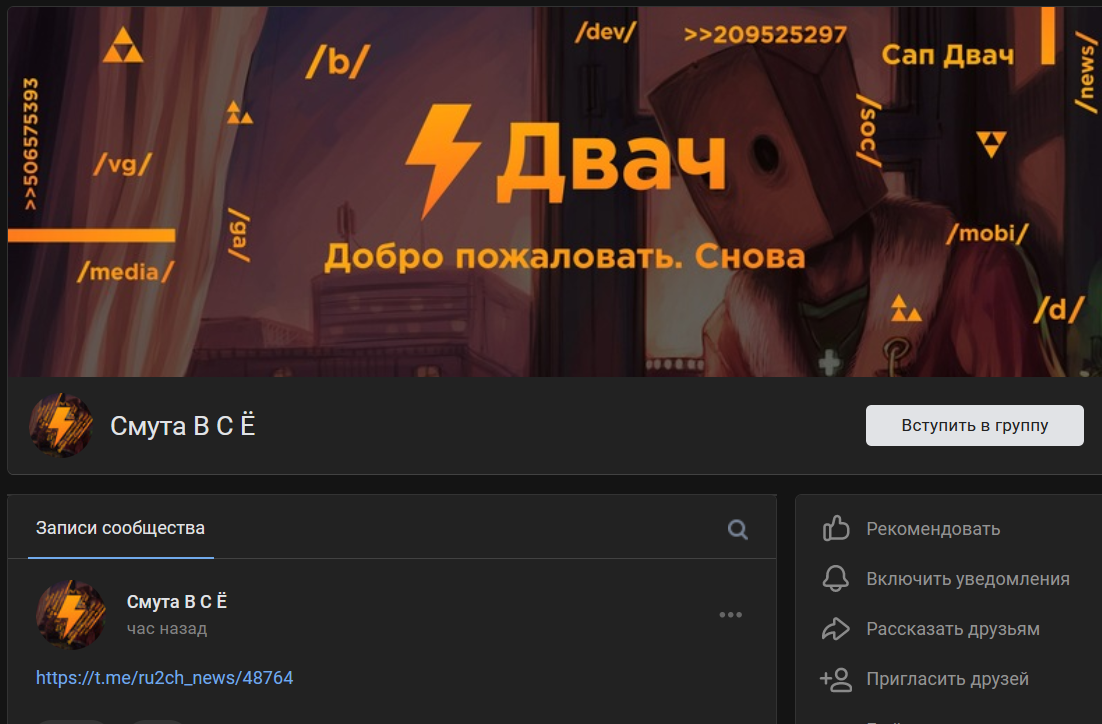Click the add-person invite icon
The image size is (1102, 724).
[836, 679]
